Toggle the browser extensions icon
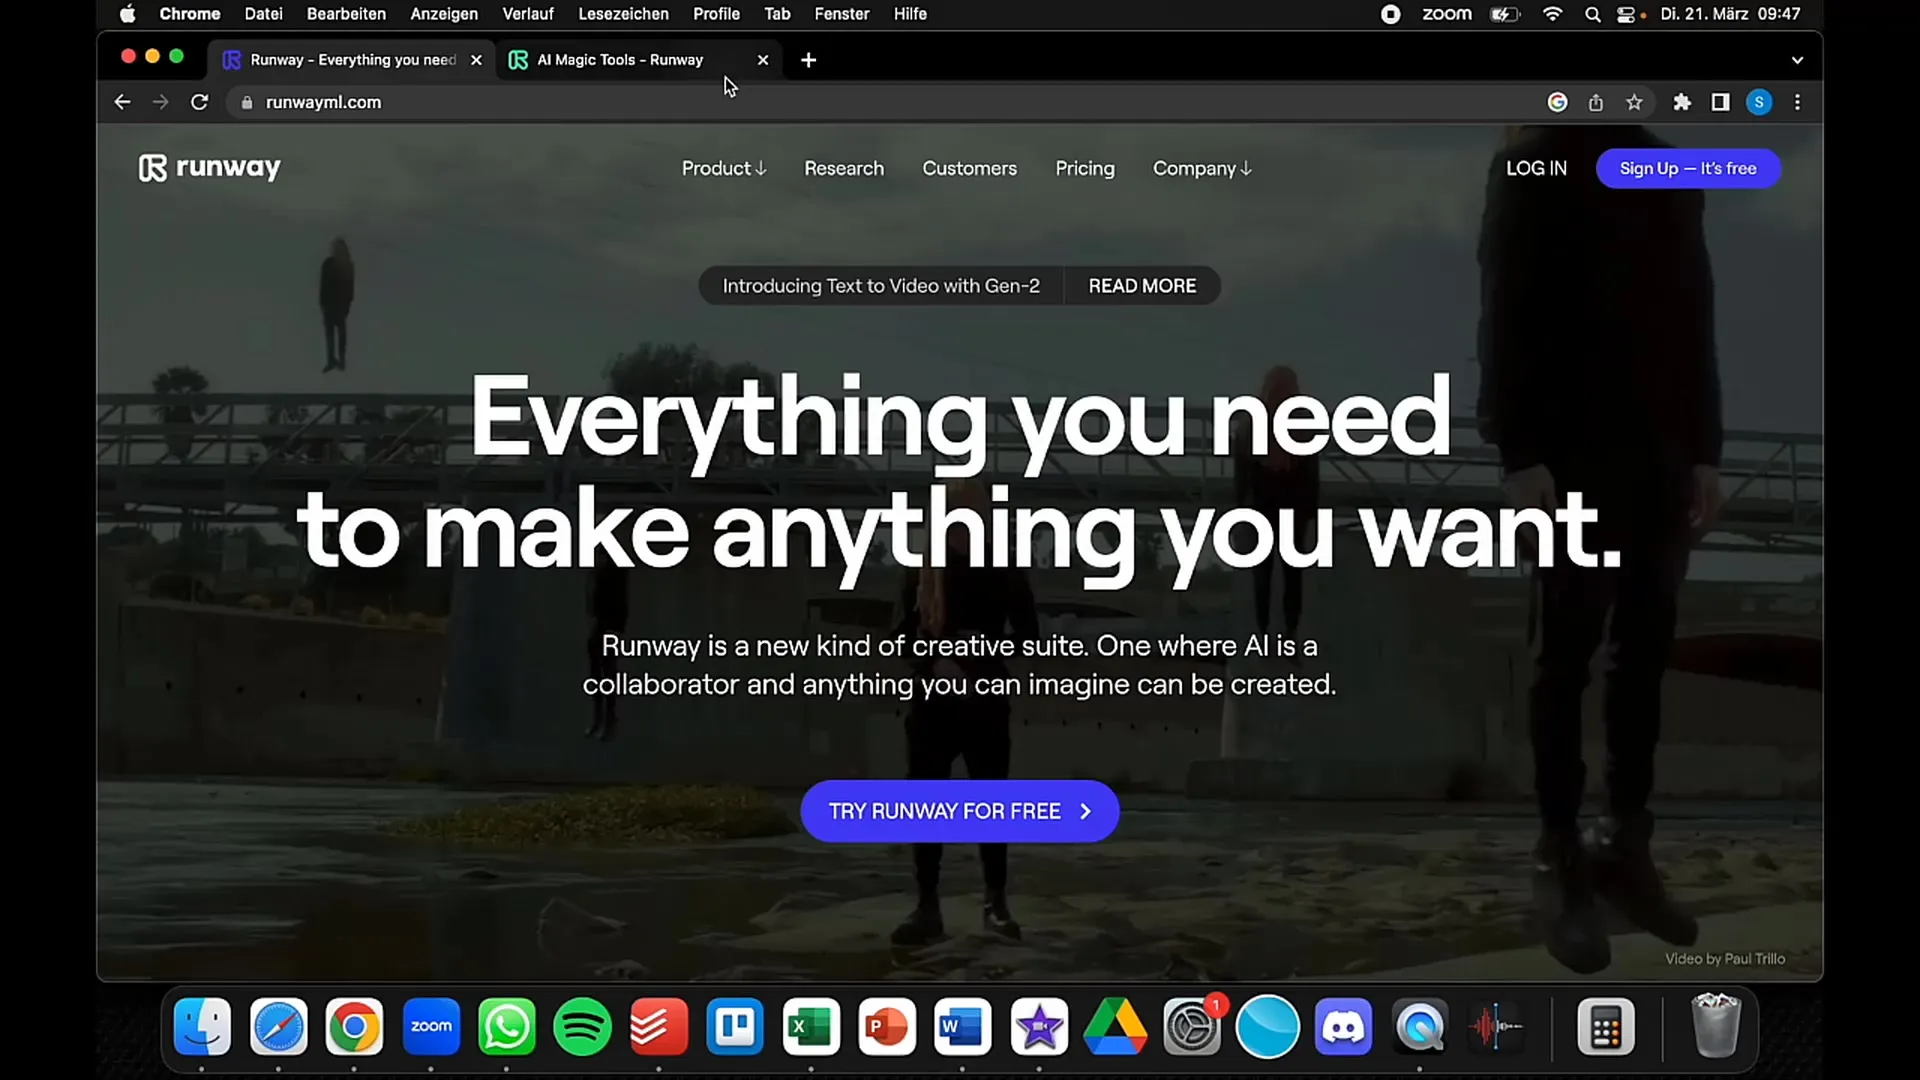Viewport: 1920px width, 1080px height. (1683, 102)
